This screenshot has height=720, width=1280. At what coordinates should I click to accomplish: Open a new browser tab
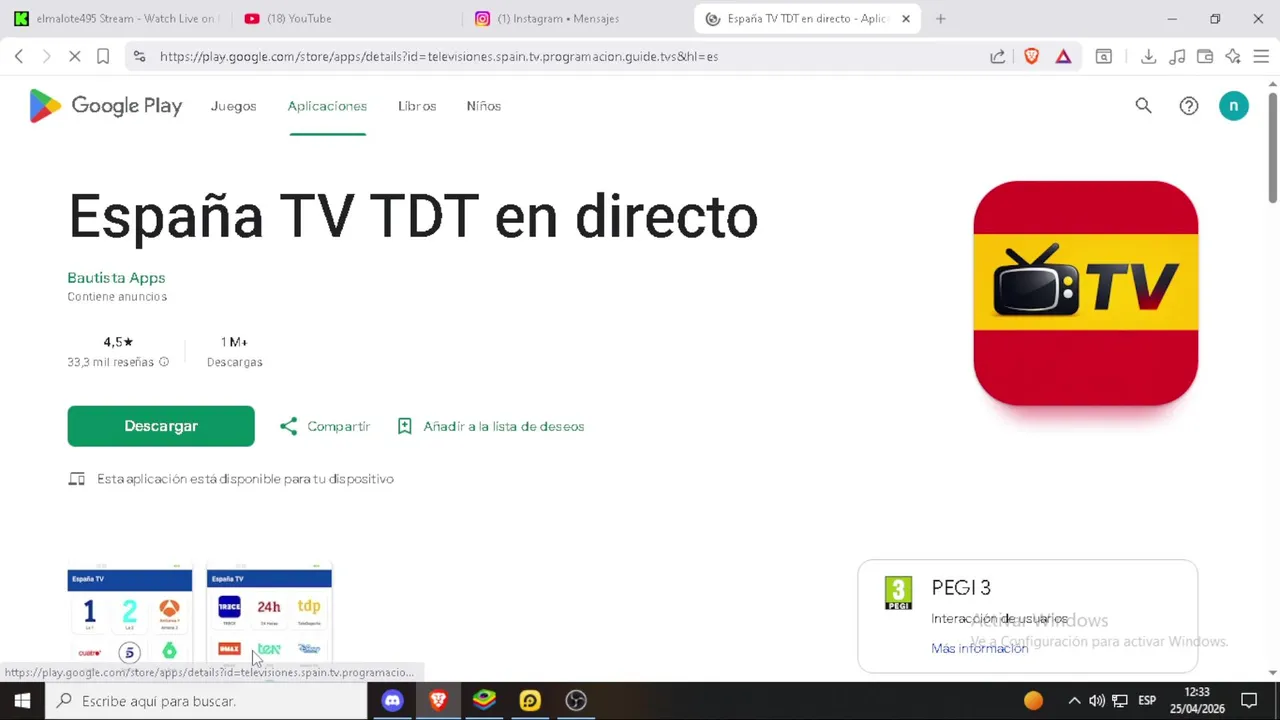[940, 18]
